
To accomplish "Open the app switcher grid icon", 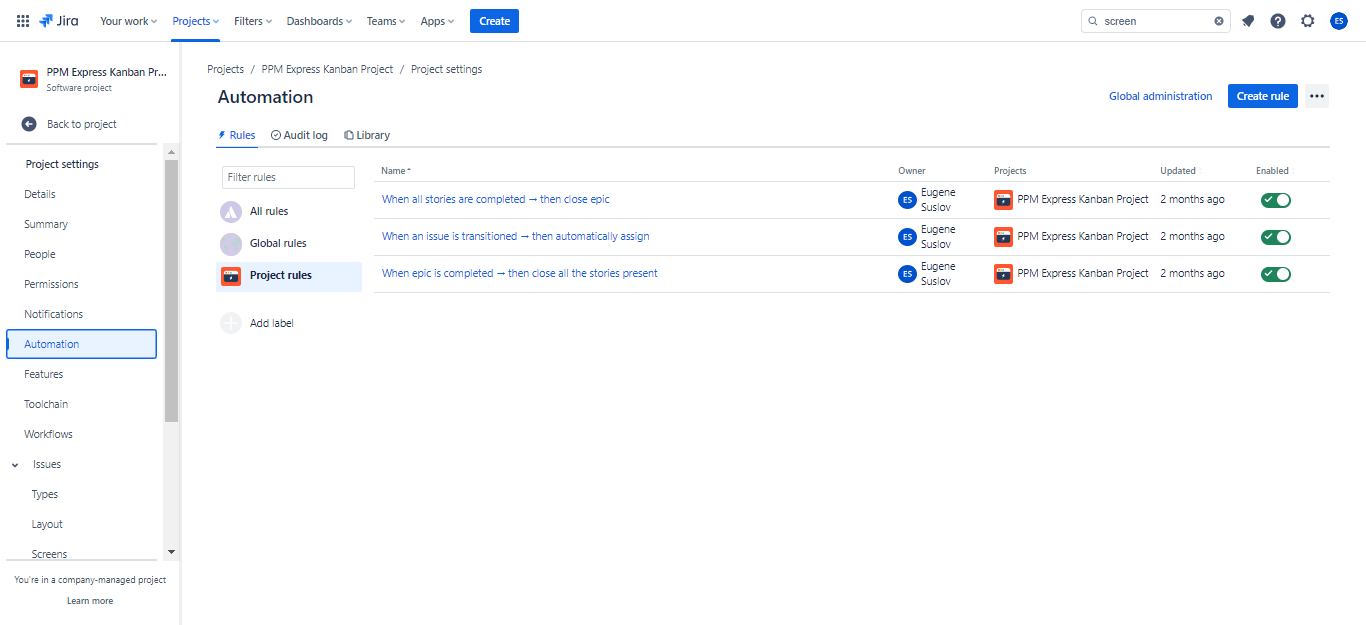I will (23, 21).
